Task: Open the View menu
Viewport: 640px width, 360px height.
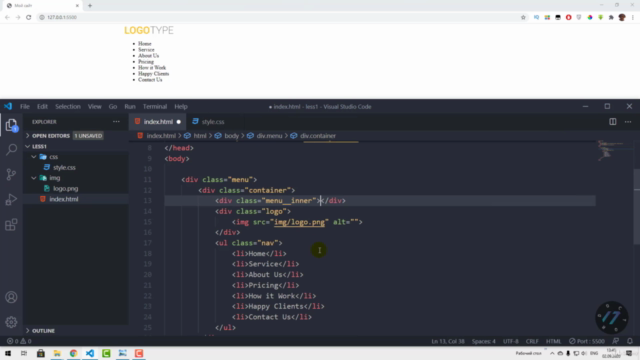Action: coord(94,107)
